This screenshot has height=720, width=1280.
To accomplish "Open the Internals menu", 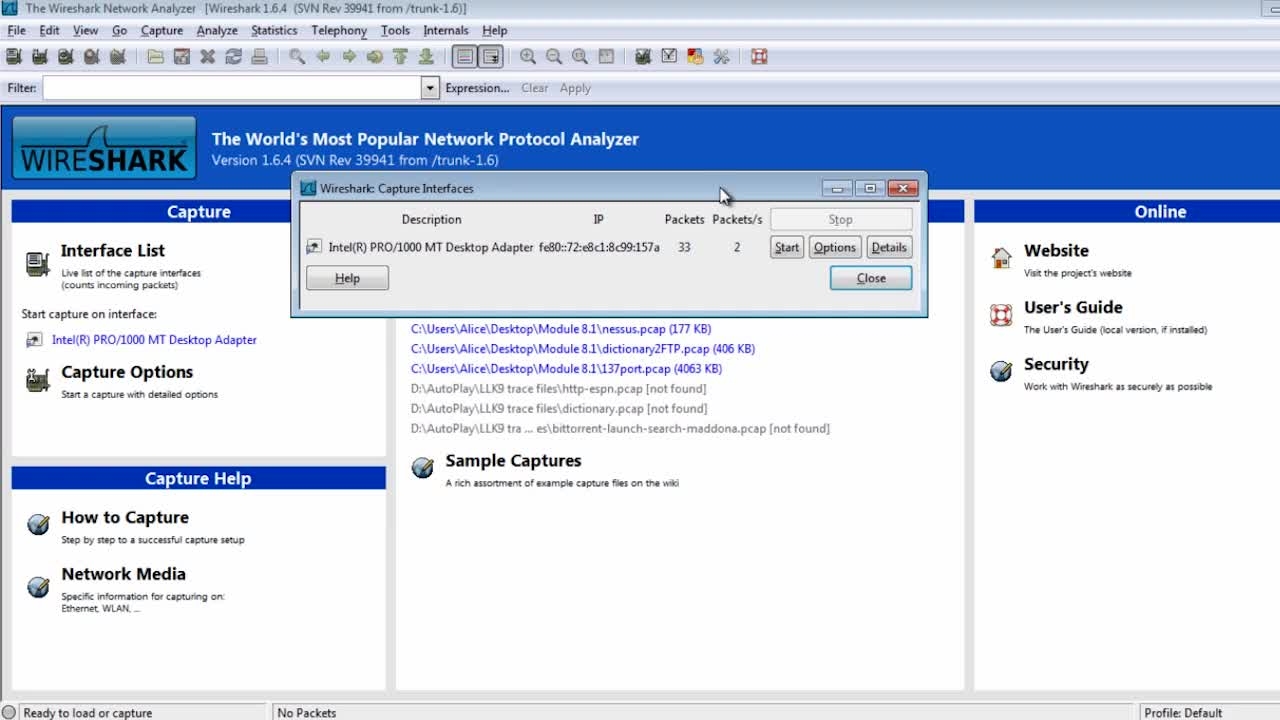I will pyautogui.click(x=446, y=30).
